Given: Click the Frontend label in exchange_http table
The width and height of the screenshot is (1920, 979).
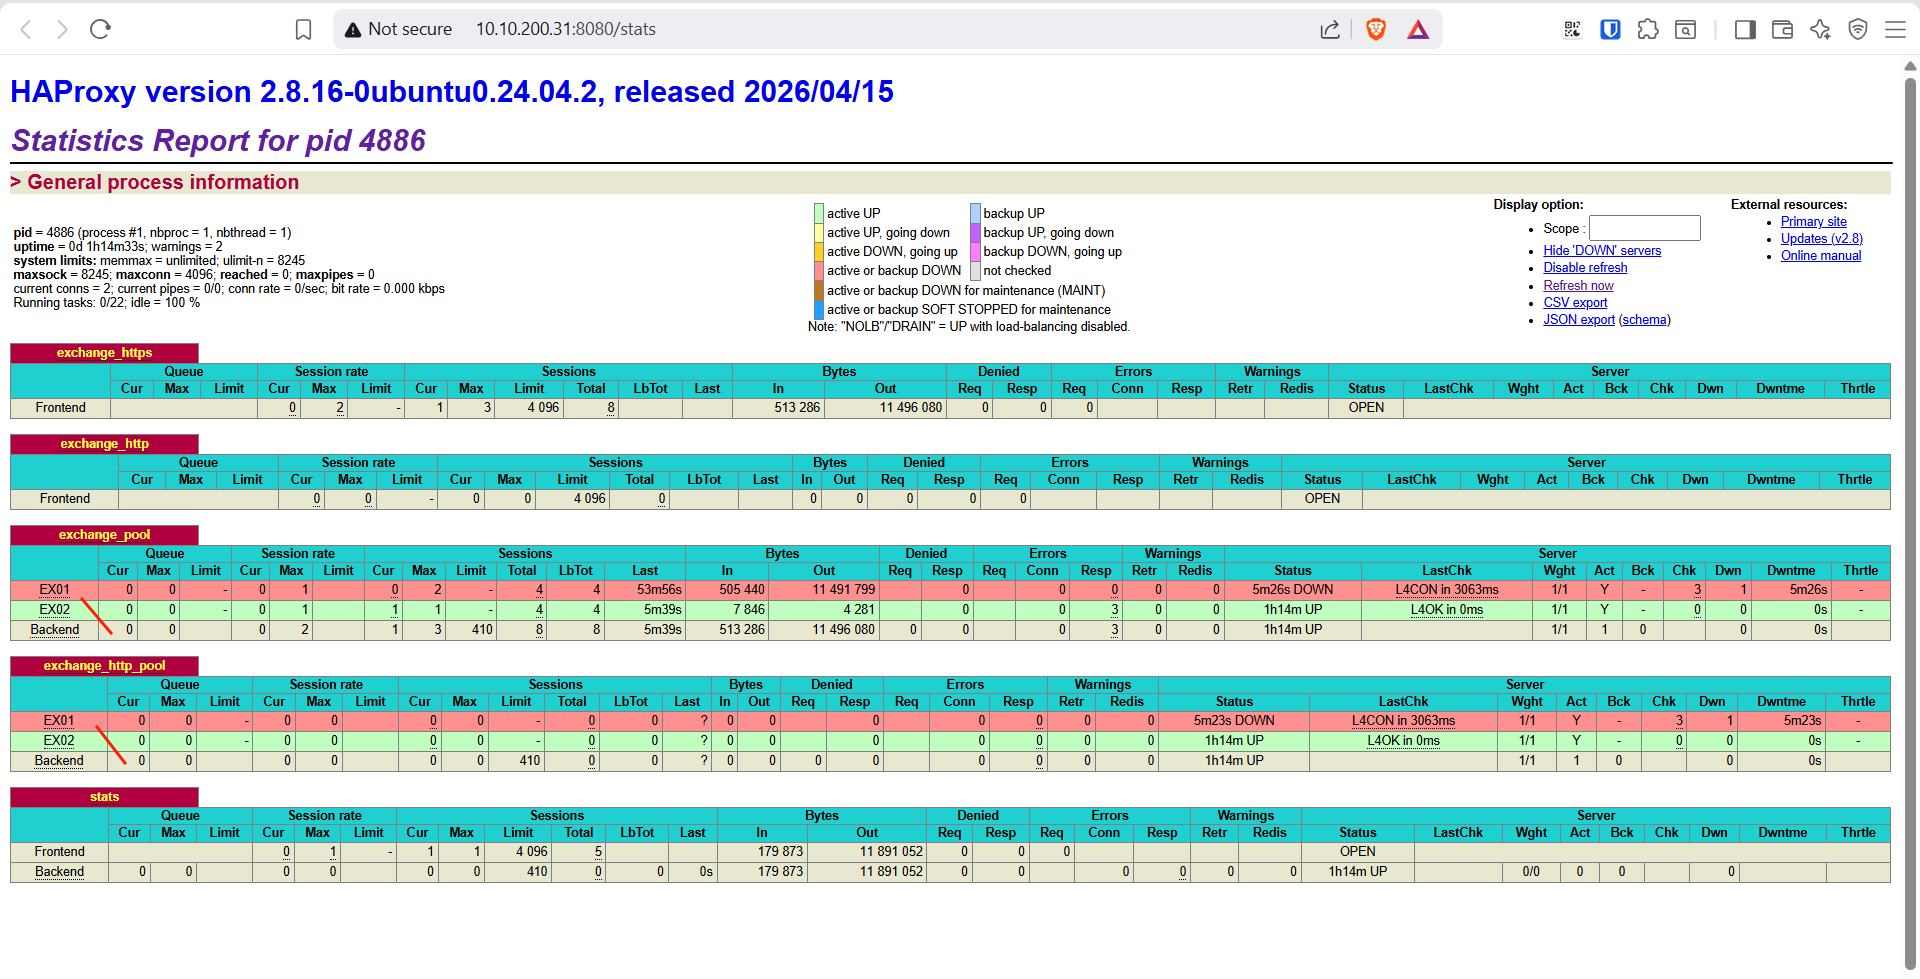Looking at the screenshot, I should tap(65, 499).
